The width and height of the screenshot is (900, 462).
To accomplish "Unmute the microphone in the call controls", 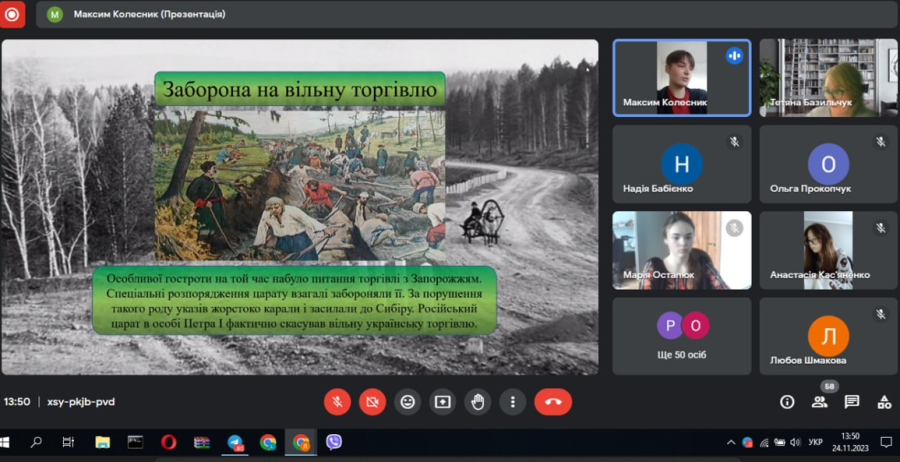I will 337,402.
